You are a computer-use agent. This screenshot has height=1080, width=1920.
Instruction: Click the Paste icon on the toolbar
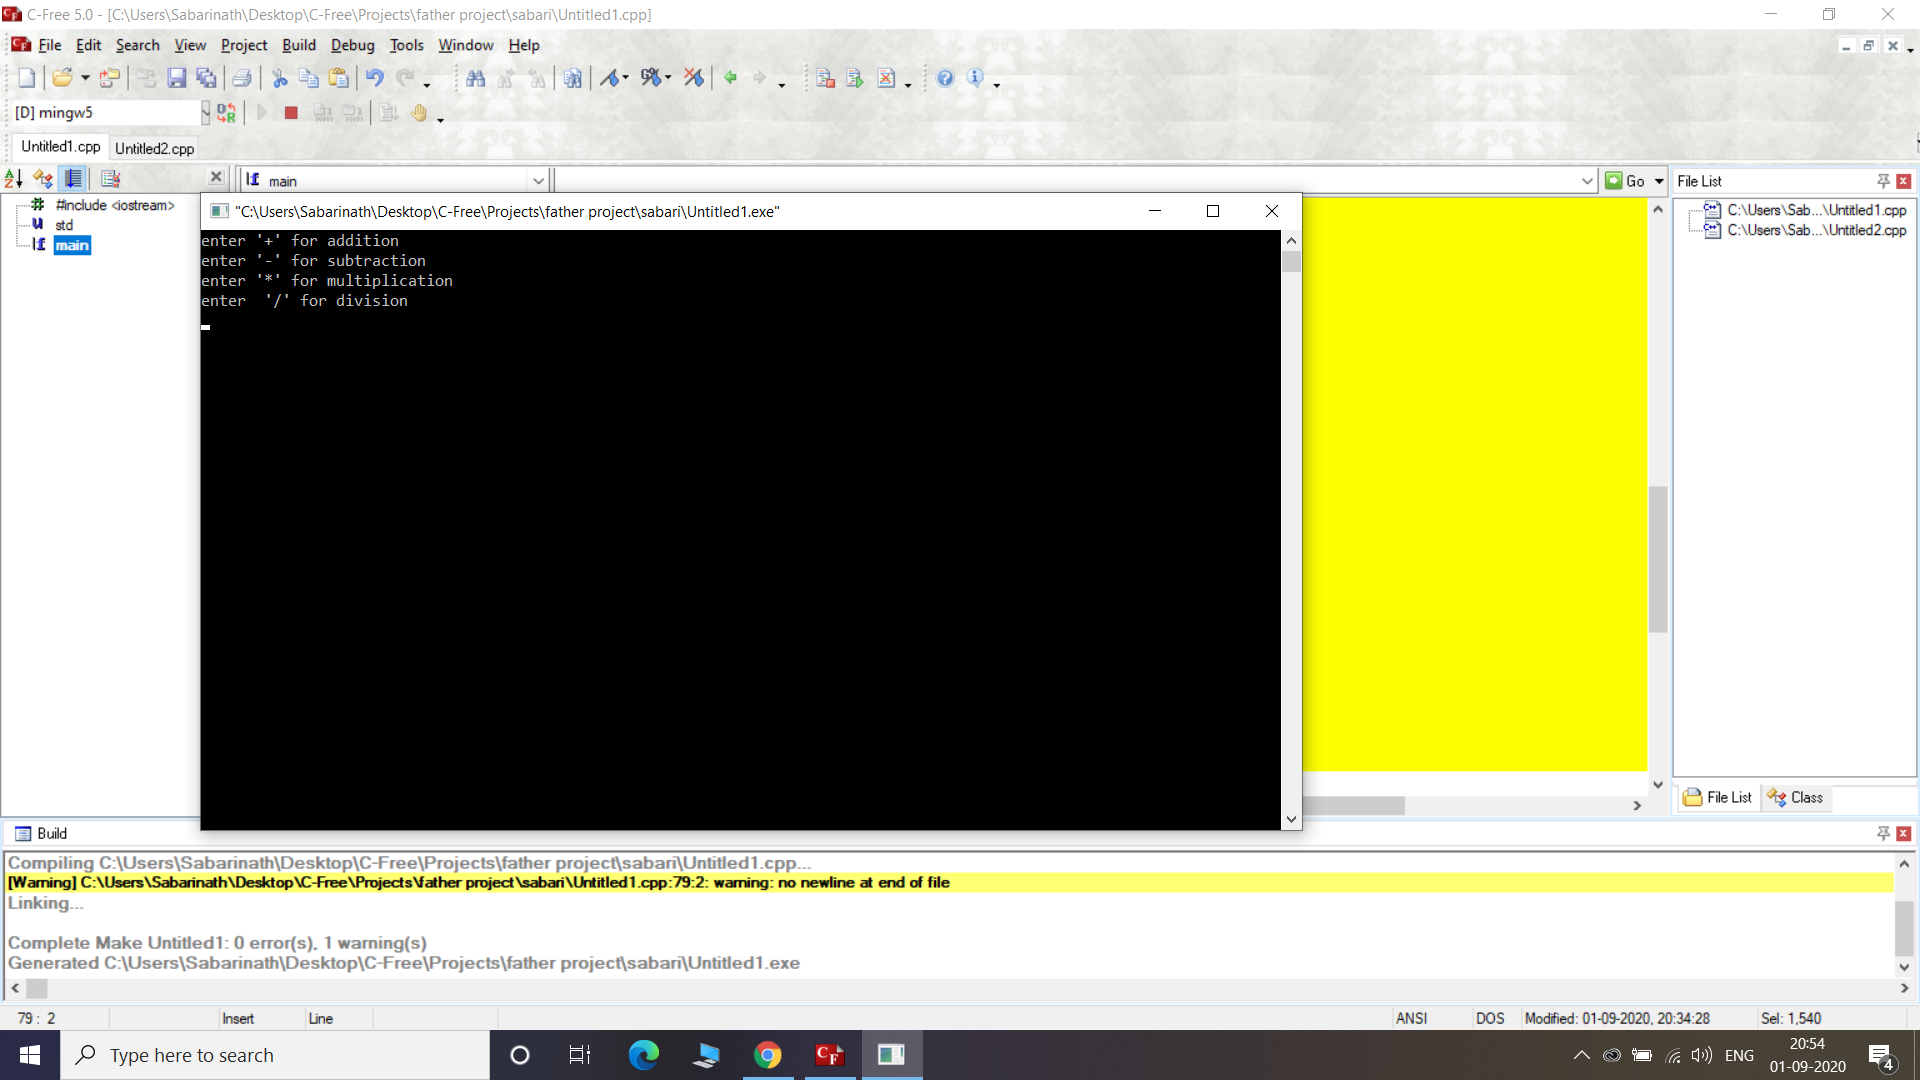coord(339,77)
